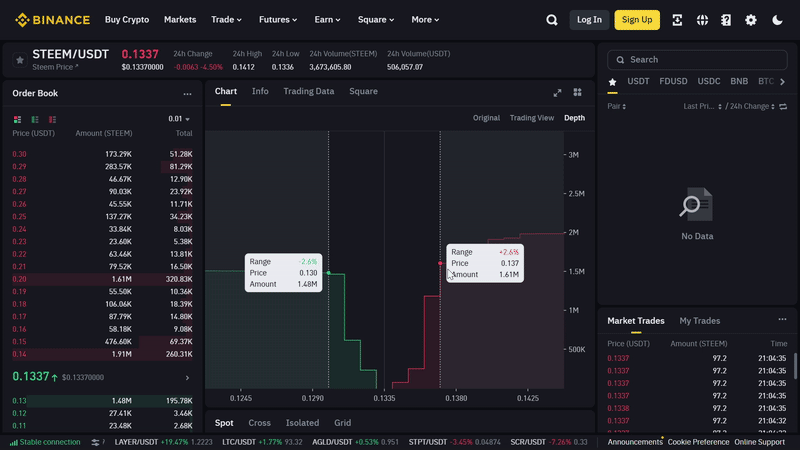Select the 0.20 sell order row
Viewport: 800px width, 450px height.
[x=102, y=279]
